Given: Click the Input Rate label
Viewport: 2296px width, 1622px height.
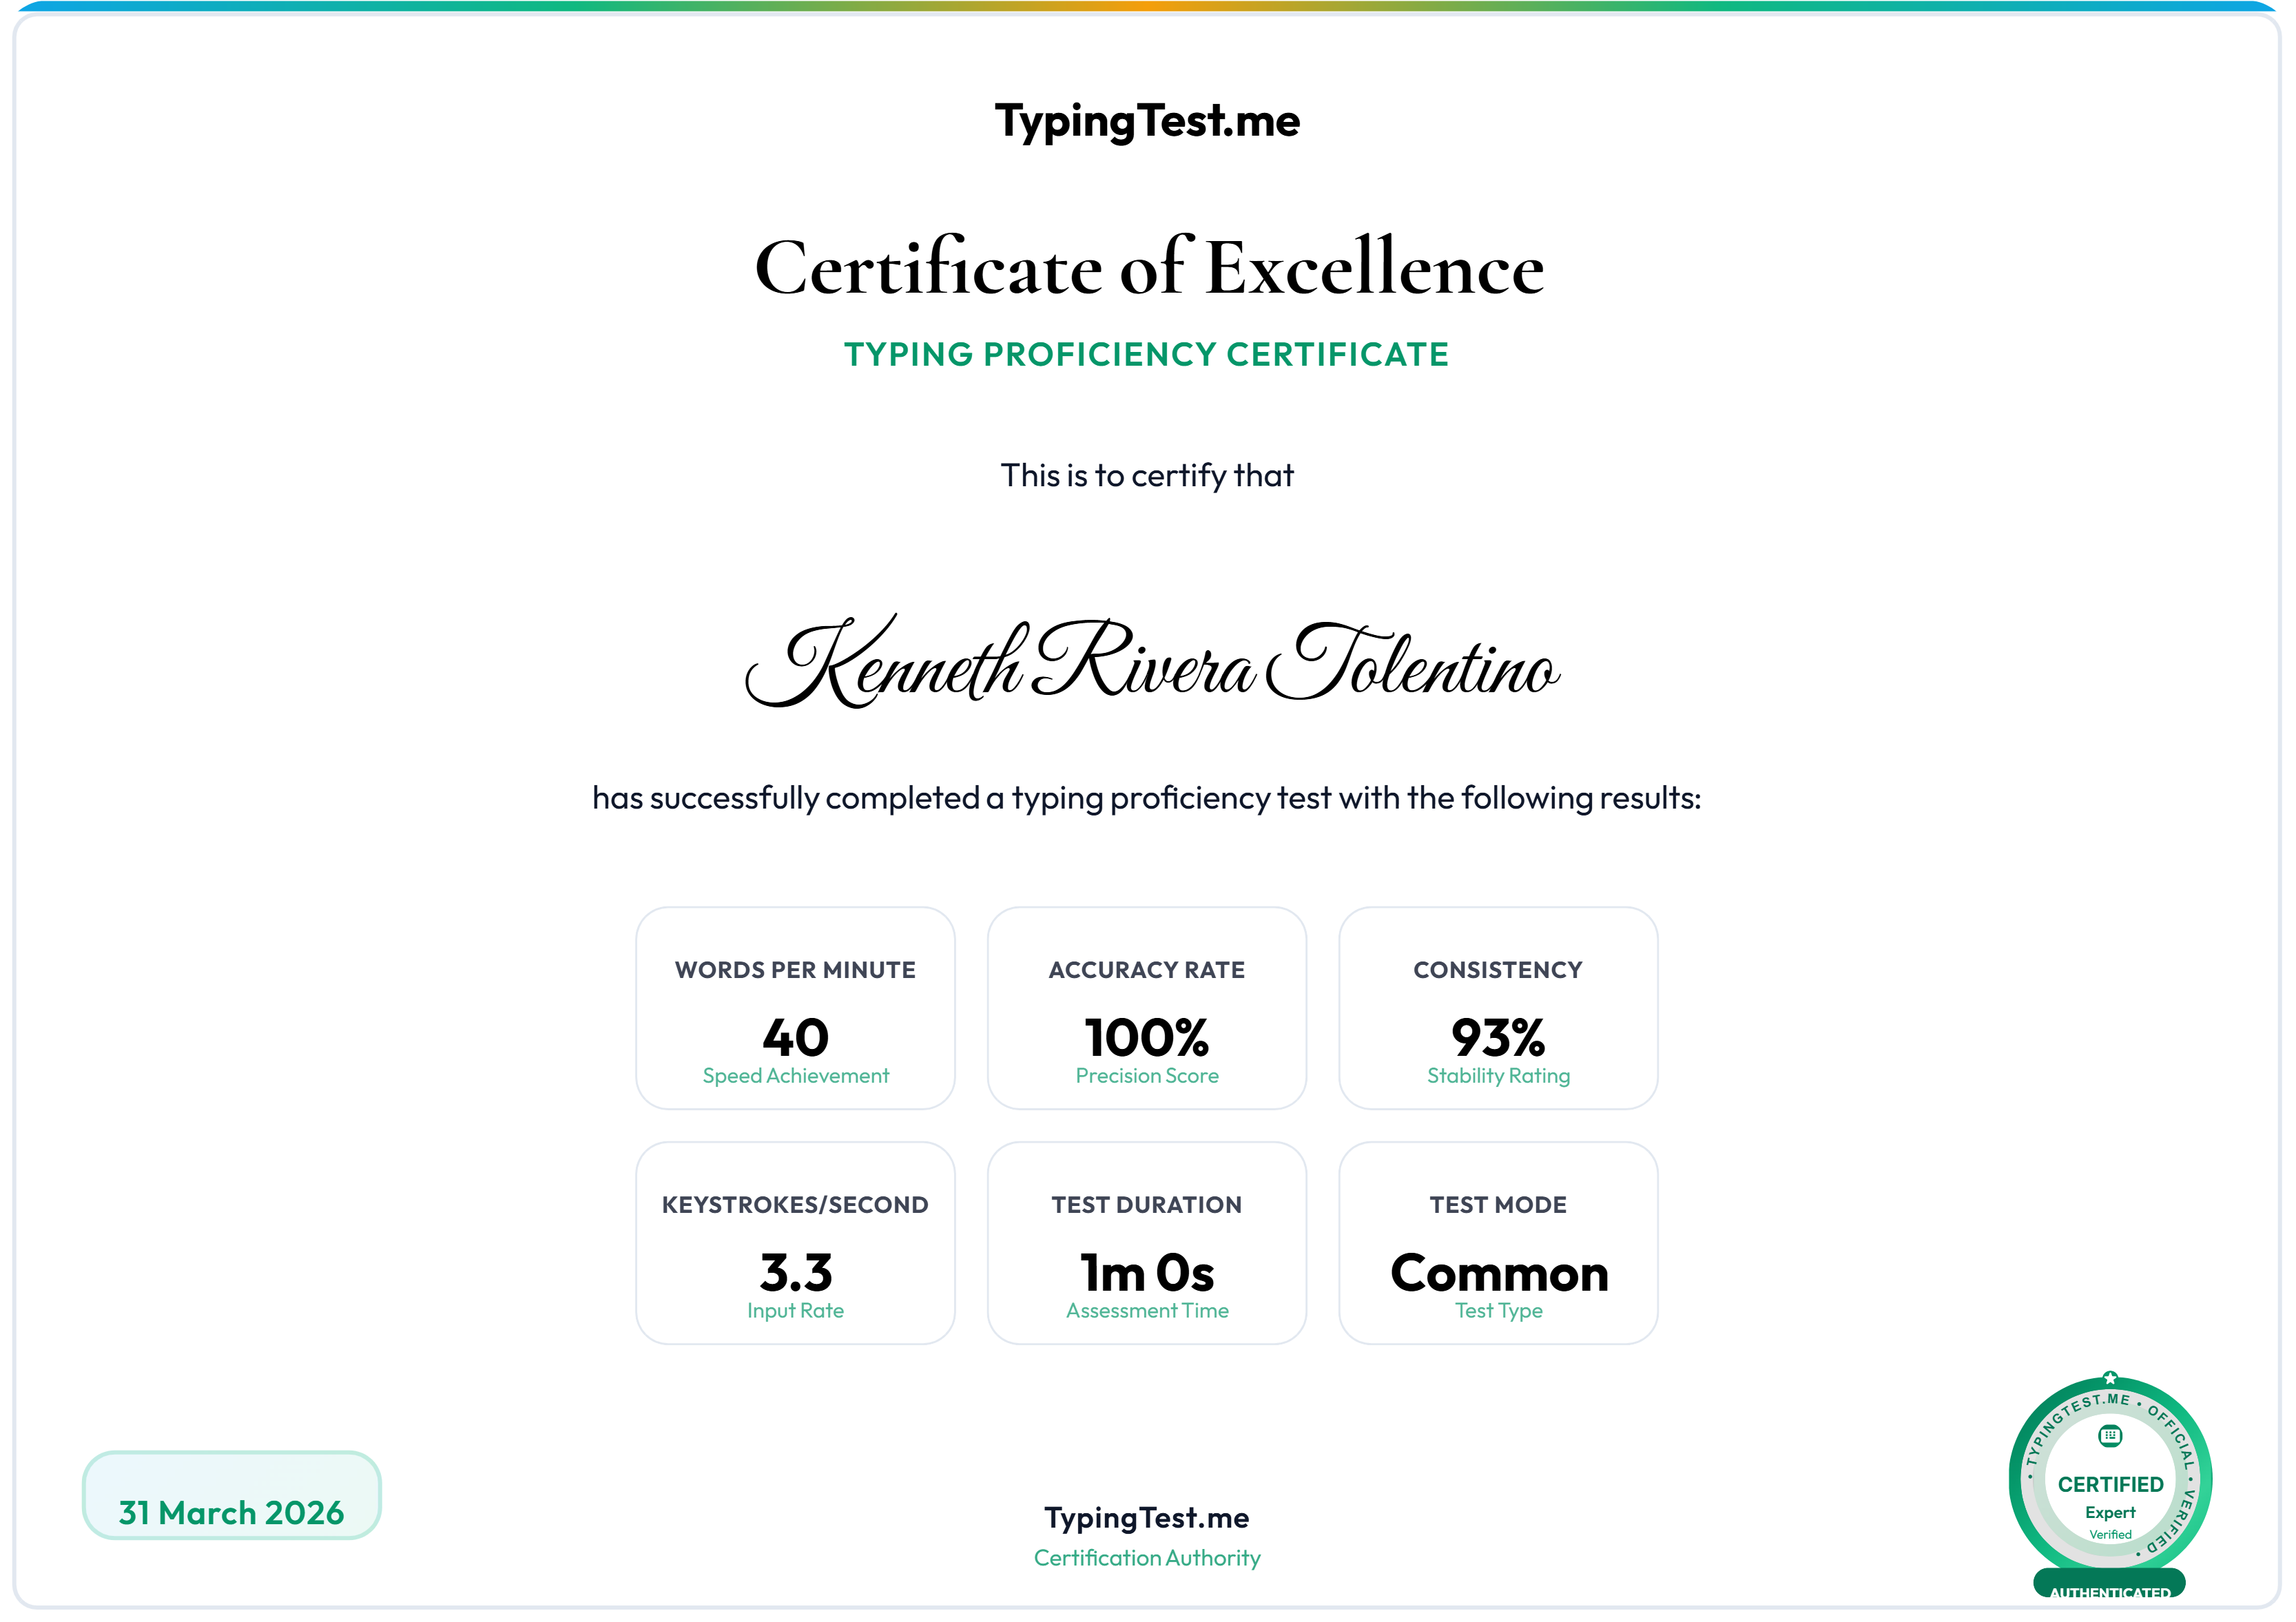Looking at the screenshot, I should [x=796, y=1311].
